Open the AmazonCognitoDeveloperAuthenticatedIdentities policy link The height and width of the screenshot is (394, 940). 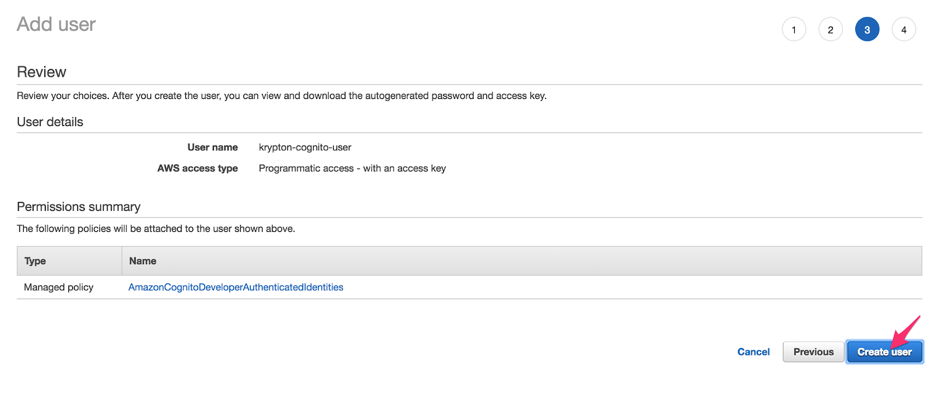[236, 287]
